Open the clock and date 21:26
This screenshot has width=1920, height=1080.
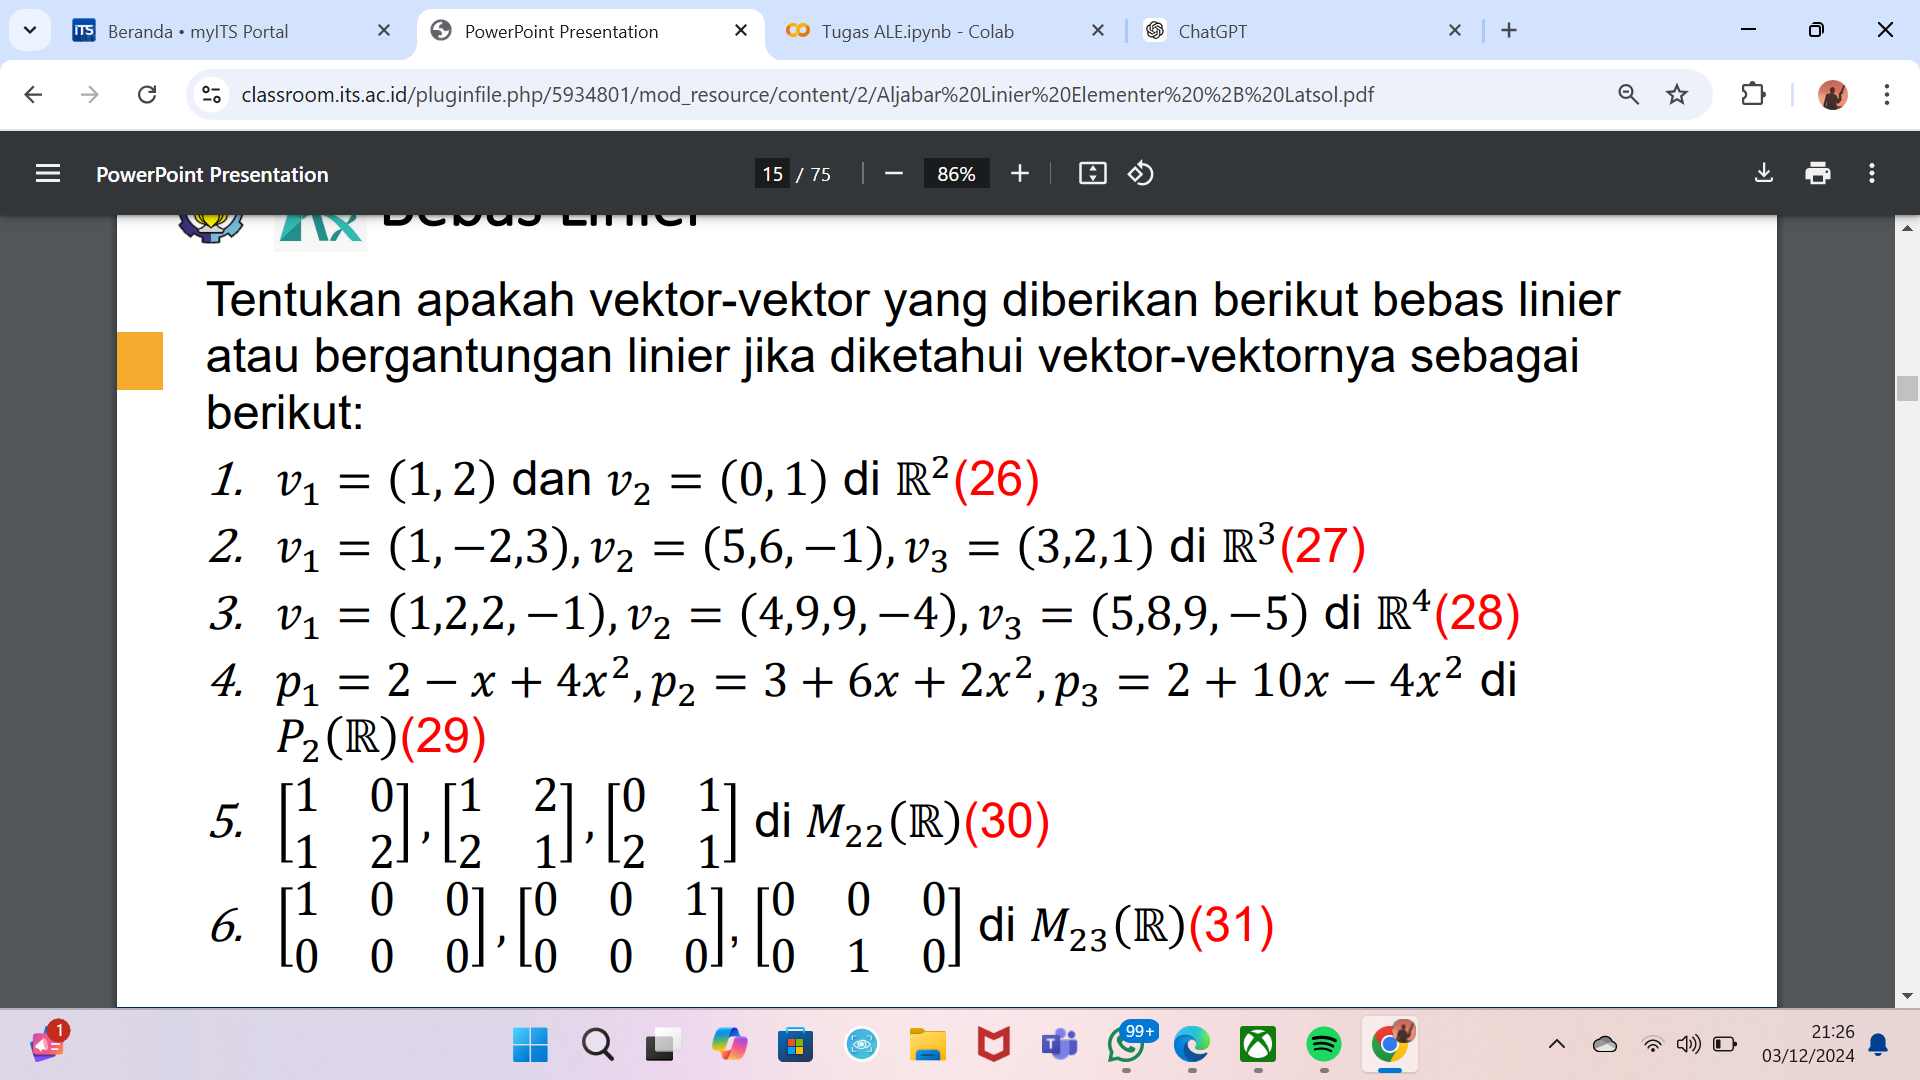click(1808, 1044)
